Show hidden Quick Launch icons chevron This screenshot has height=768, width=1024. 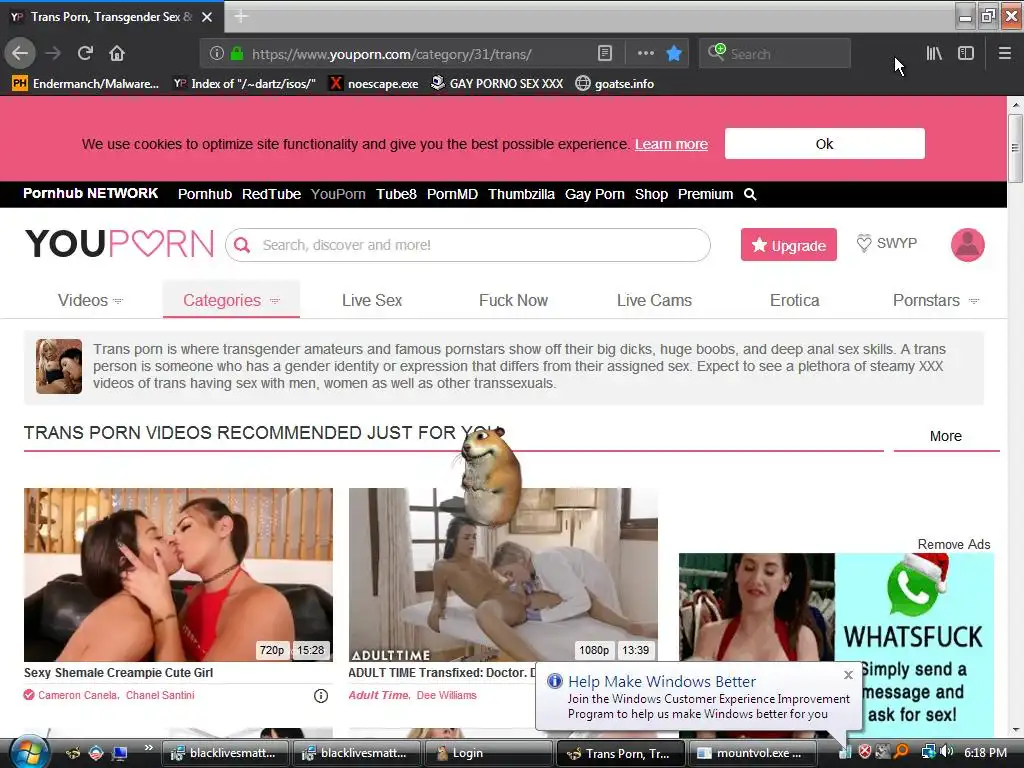[x=148, y=747]
